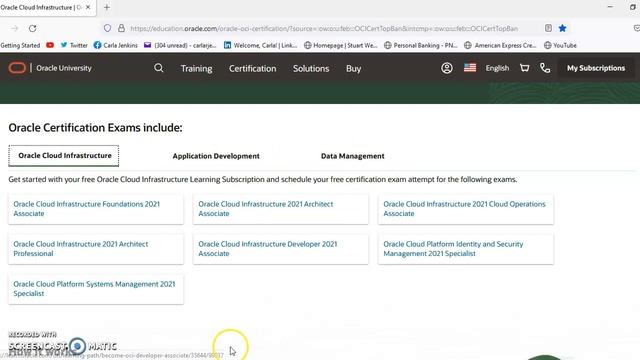
Task: Open the Certification menu
Action: coord(252,69)
